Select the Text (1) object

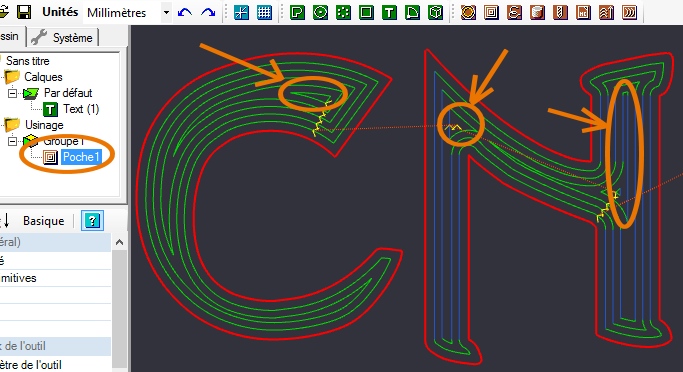point(81,109)
